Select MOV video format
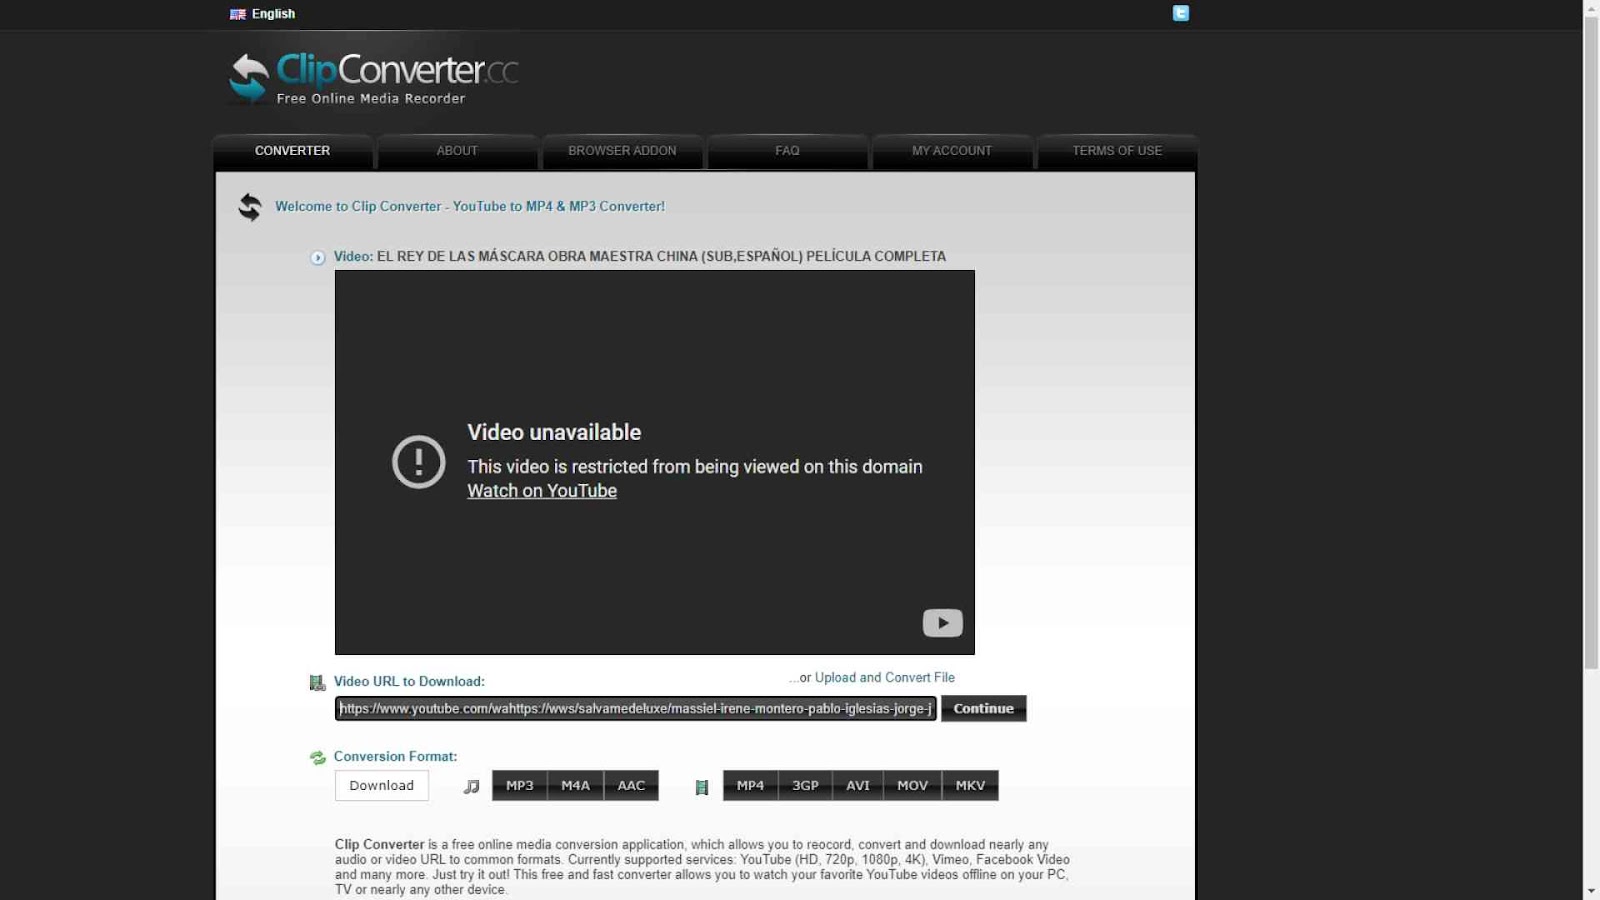1600x900 pixels. (x=912, y=786)
